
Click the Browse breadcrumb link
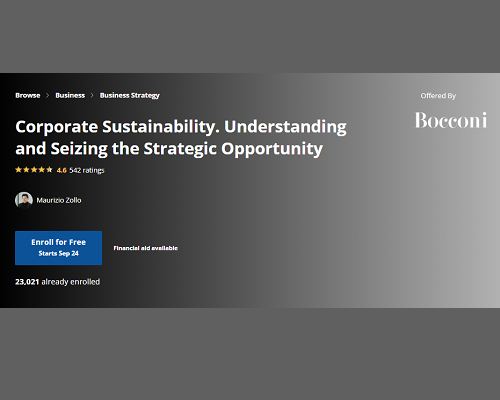[28, 95]
